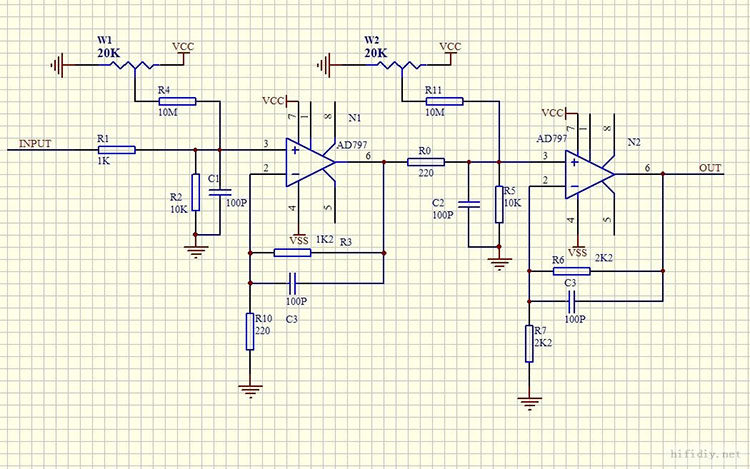Select resistor R1 1K body
750x469 pixels.
117,150
